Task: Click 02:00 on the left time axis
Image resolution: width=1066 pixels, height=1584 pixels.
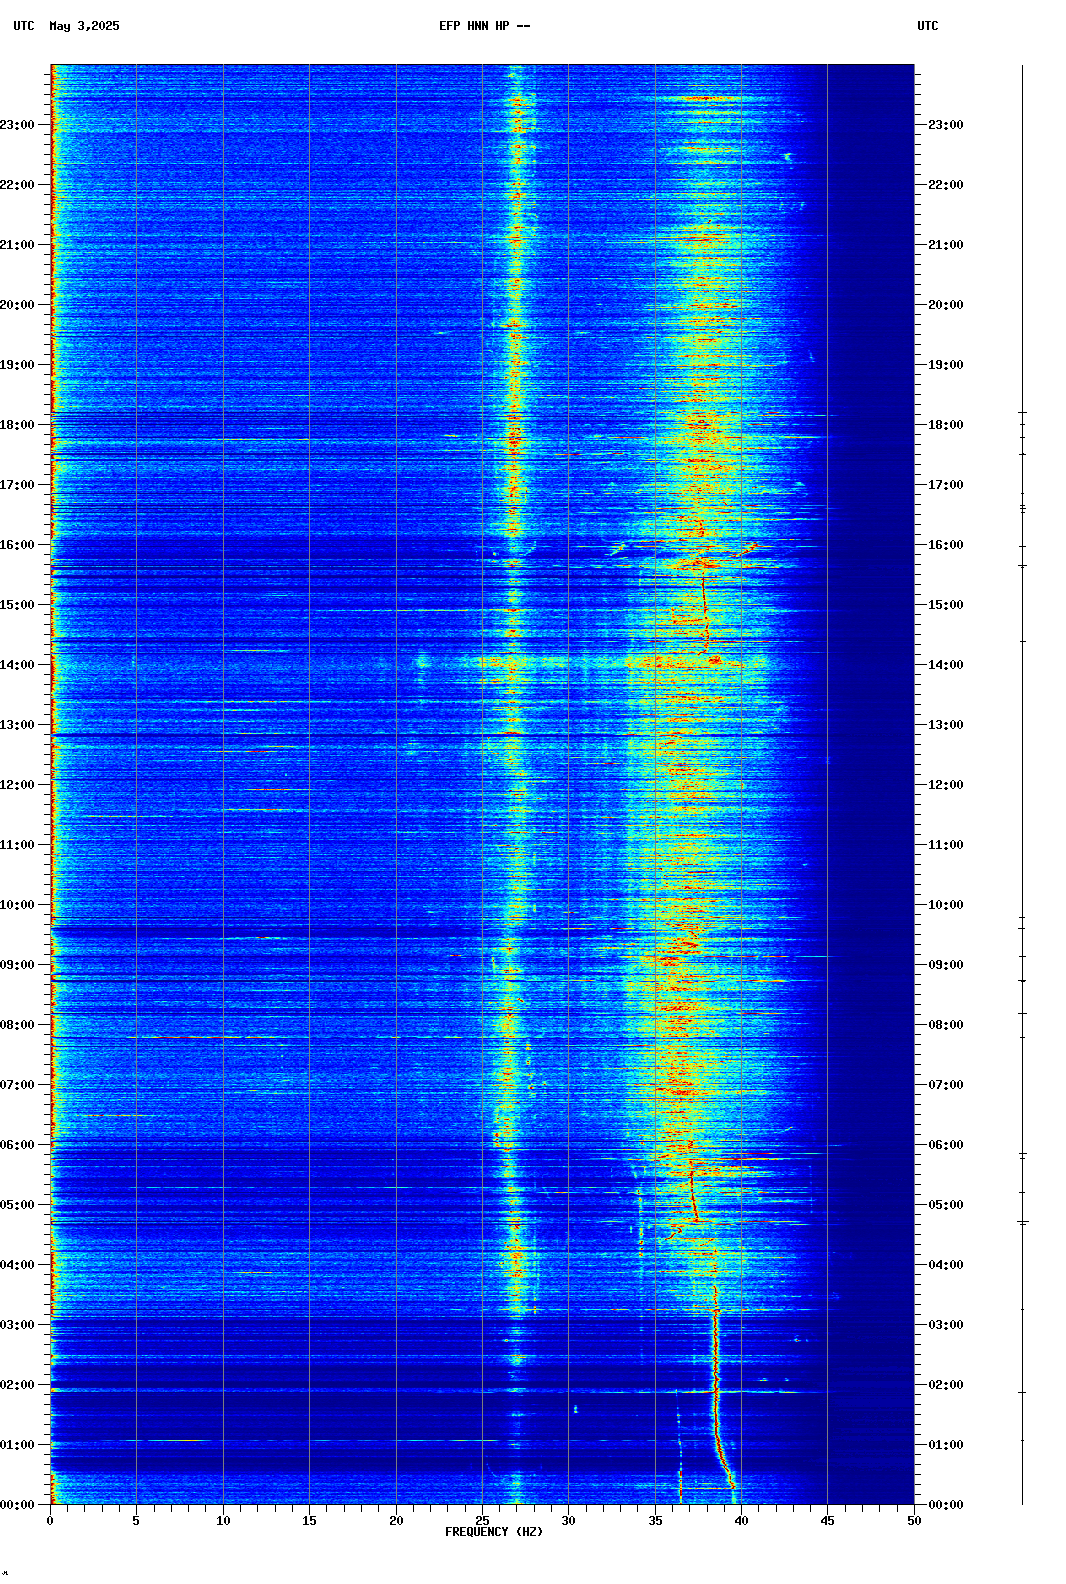Action: (18, 1385)
